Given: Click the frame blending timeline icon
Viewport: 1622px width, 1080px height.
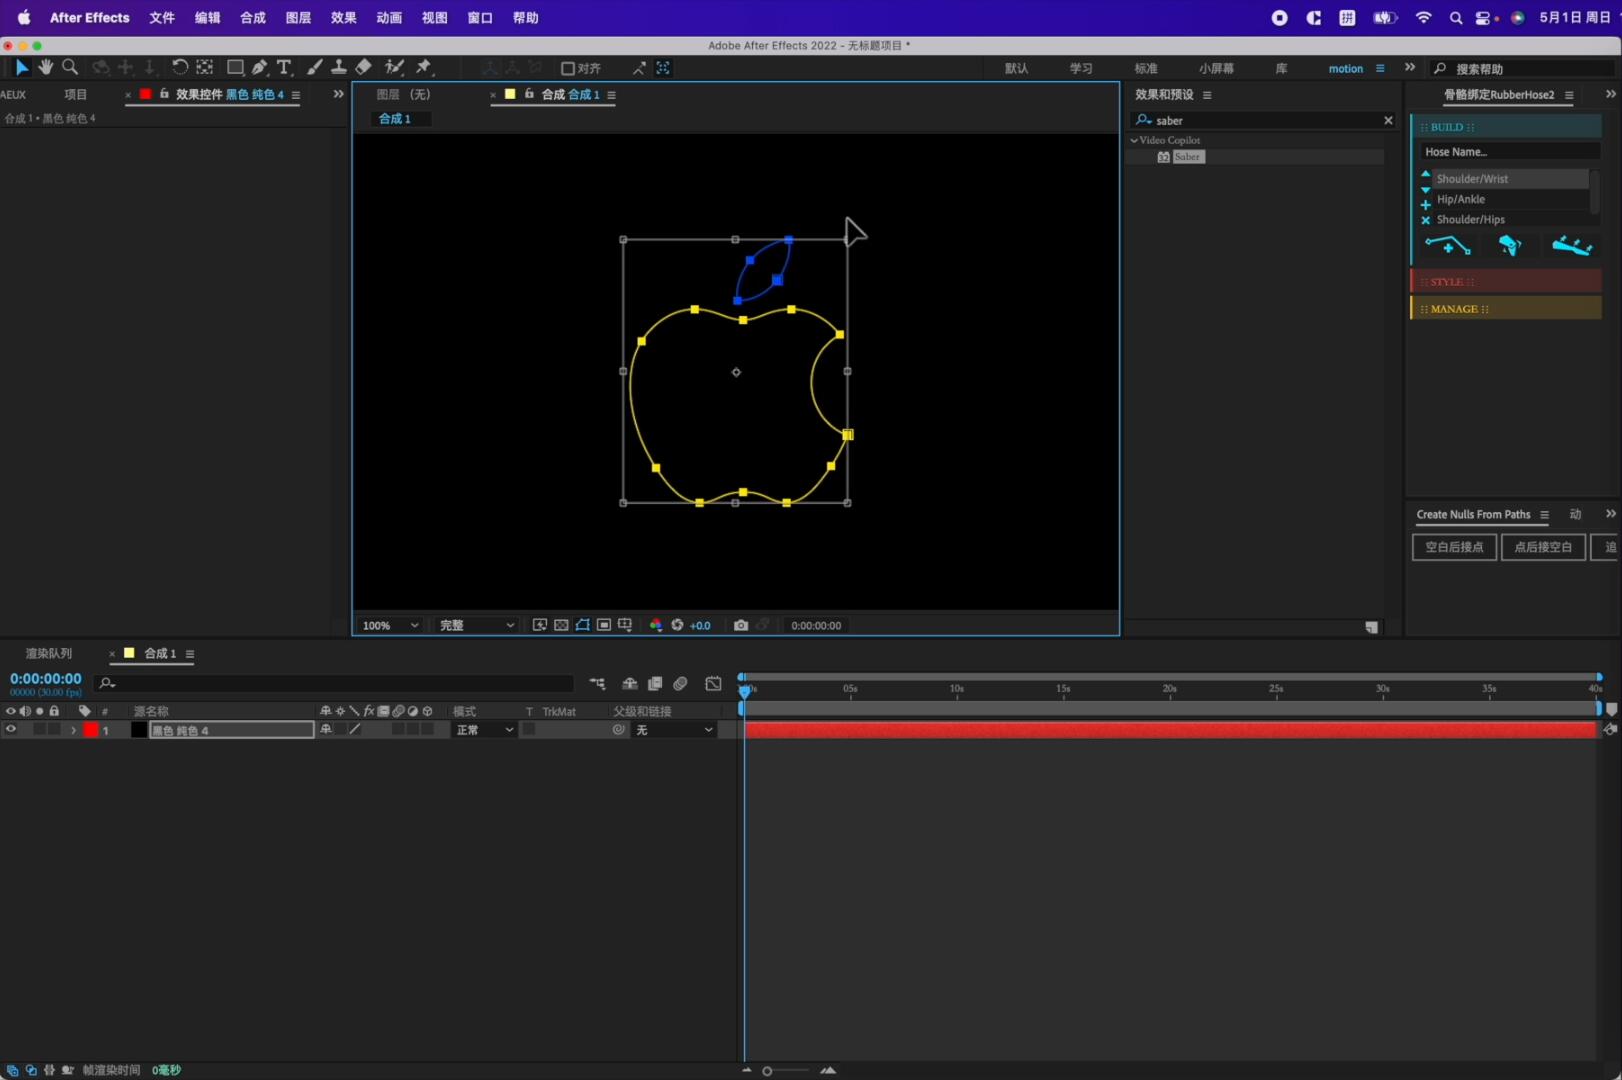Looking at the screenshot, I should [655, 684].
